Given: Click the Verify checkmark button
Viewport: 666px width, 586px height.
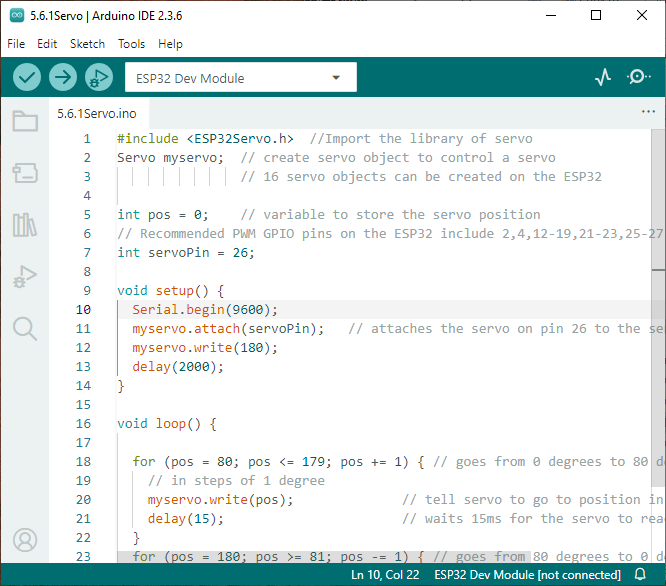Looking at the screenshot, I should (x=27, y=77).
